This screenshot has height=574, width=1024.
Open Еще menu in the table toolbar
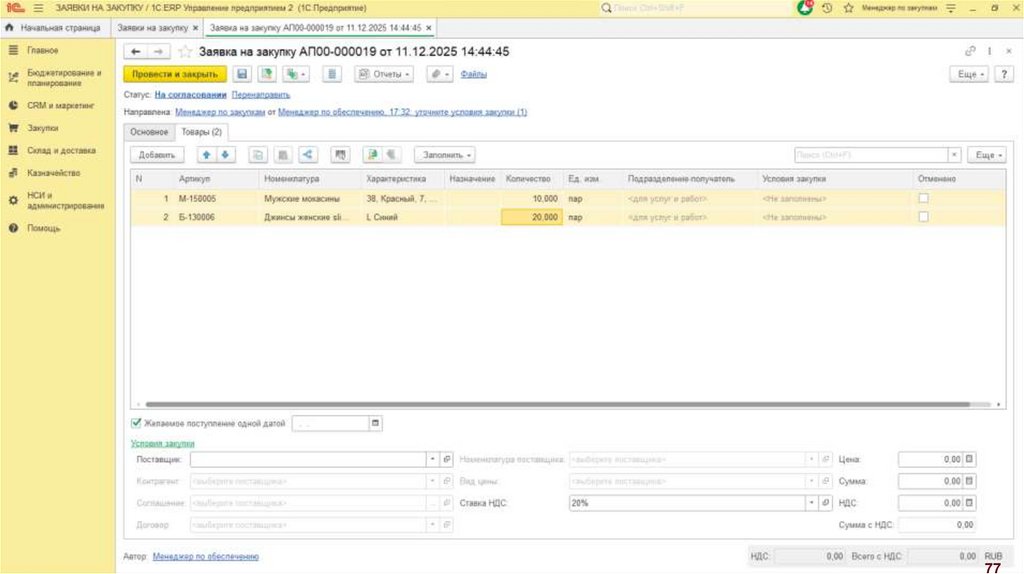click(987, 155)
